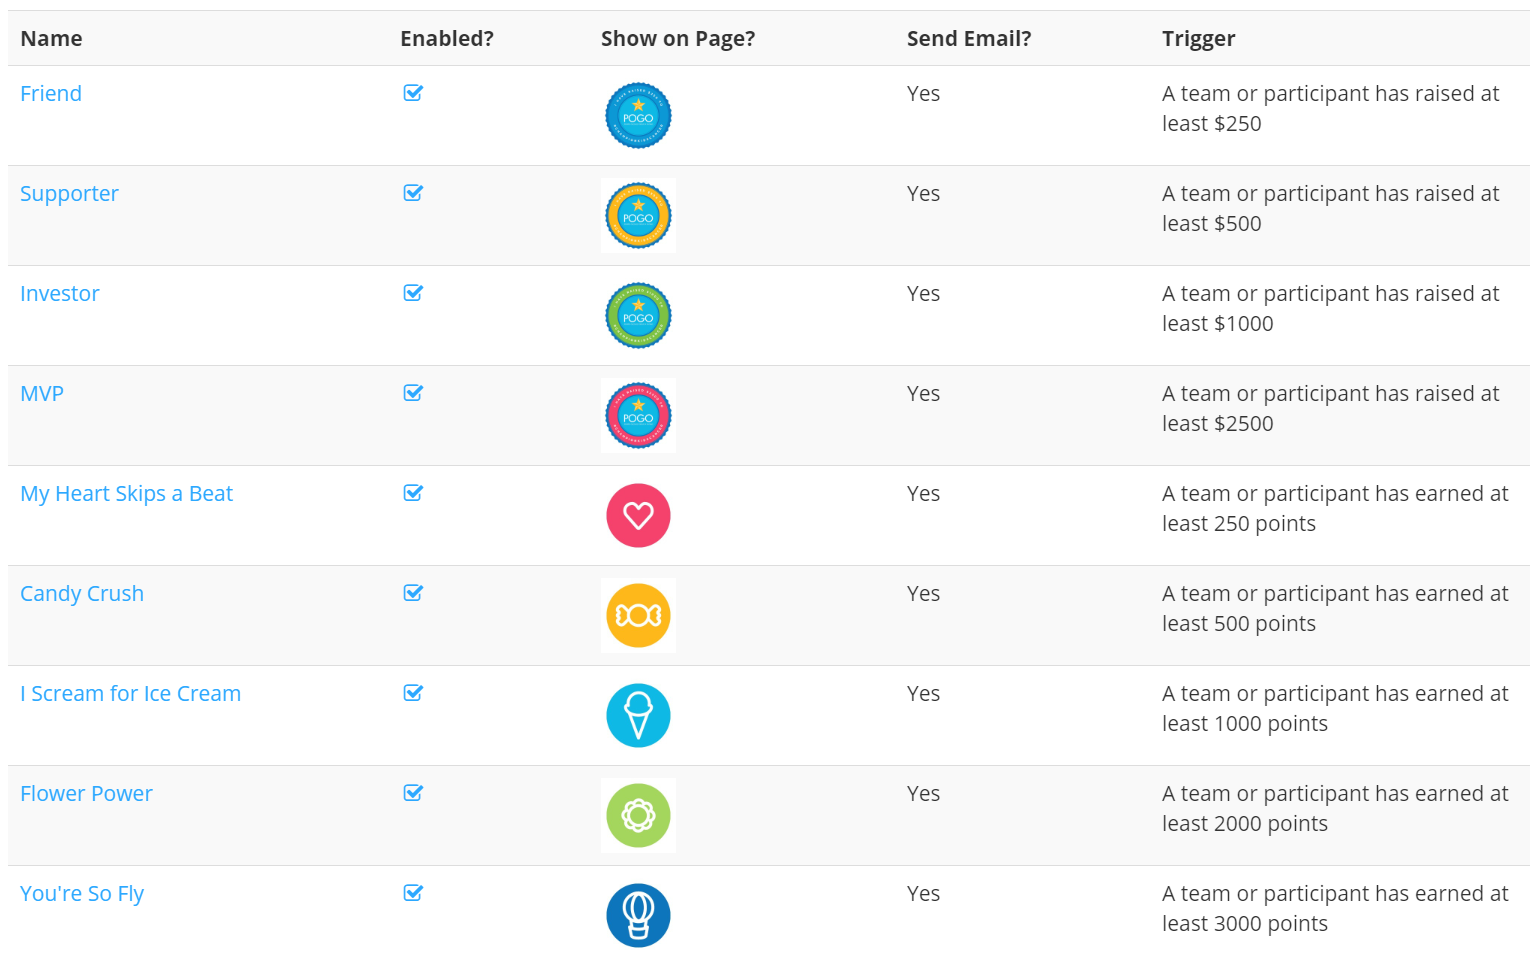The height and width of the screenshot is (961, 1539).
Task: Sort the table by the Name column header
Action: pyautogui.click(x=51, y=38)
